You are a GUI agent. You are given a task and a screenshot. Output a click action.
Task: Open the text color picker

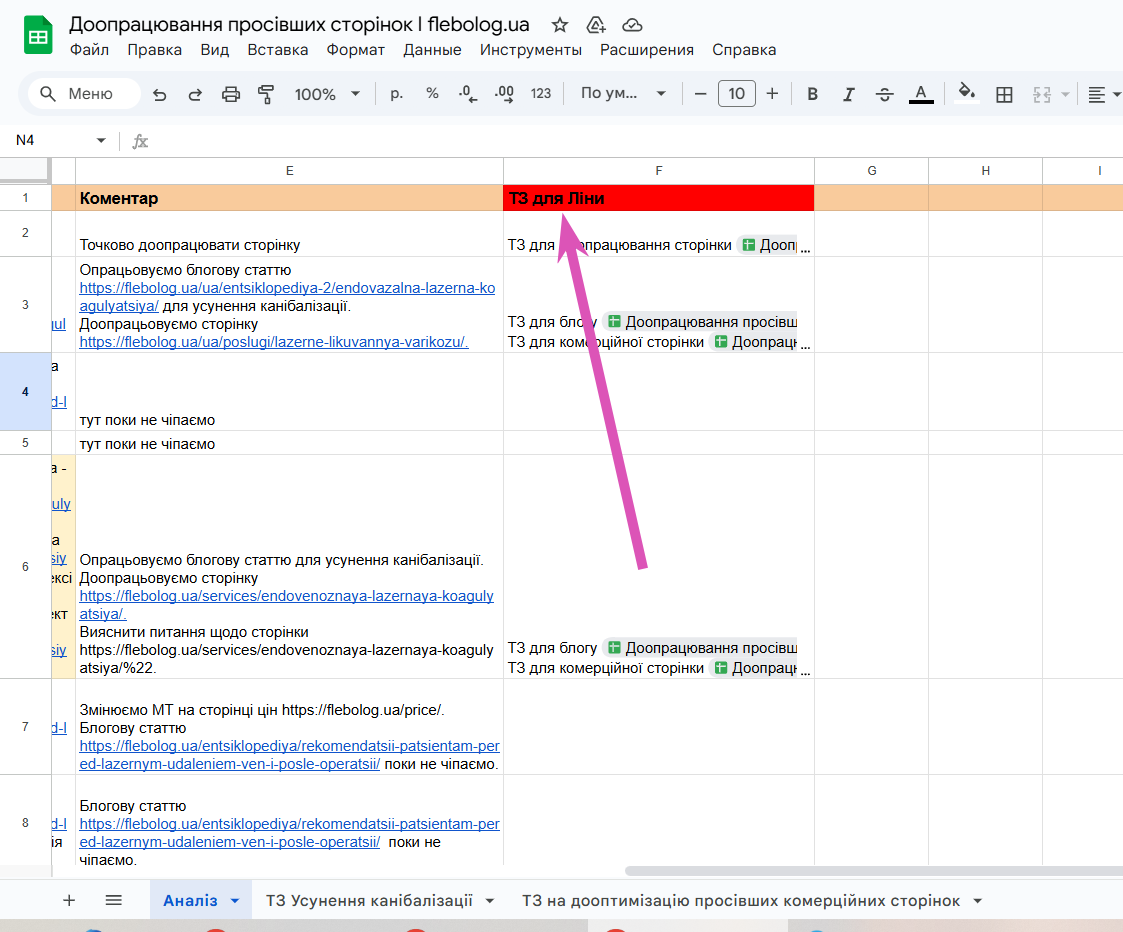921,94
